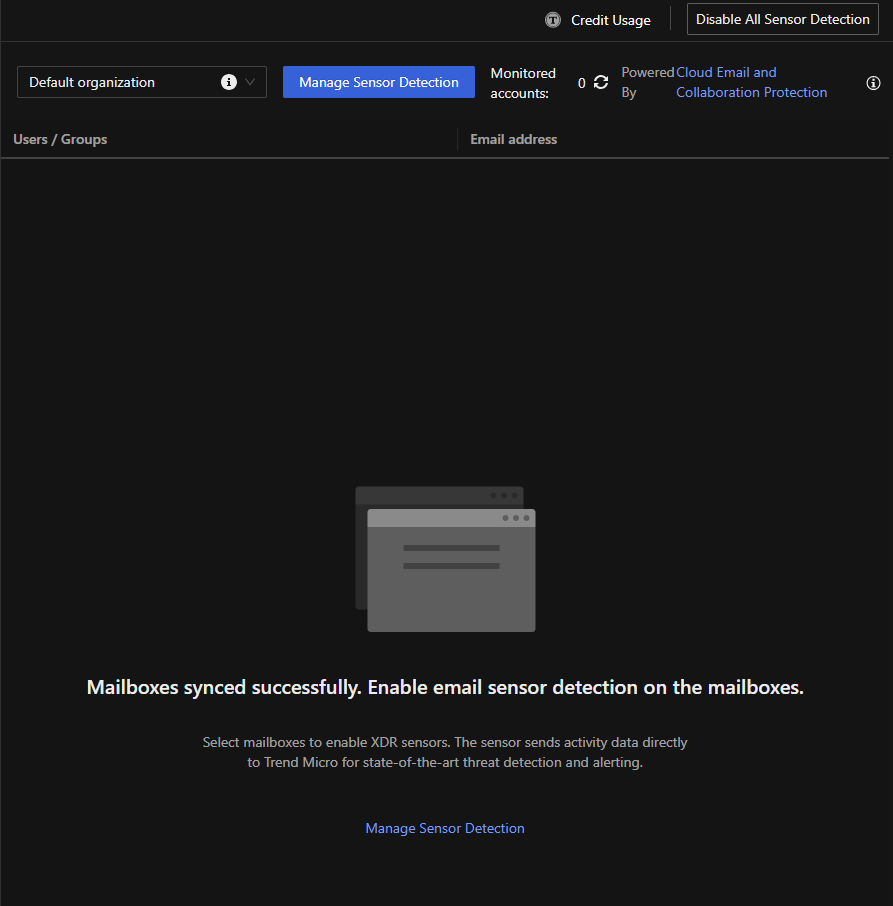This screenshot has width=893, height=906.
Task: Click info icon inside organization dropdown
Action: tap(229, 82)
